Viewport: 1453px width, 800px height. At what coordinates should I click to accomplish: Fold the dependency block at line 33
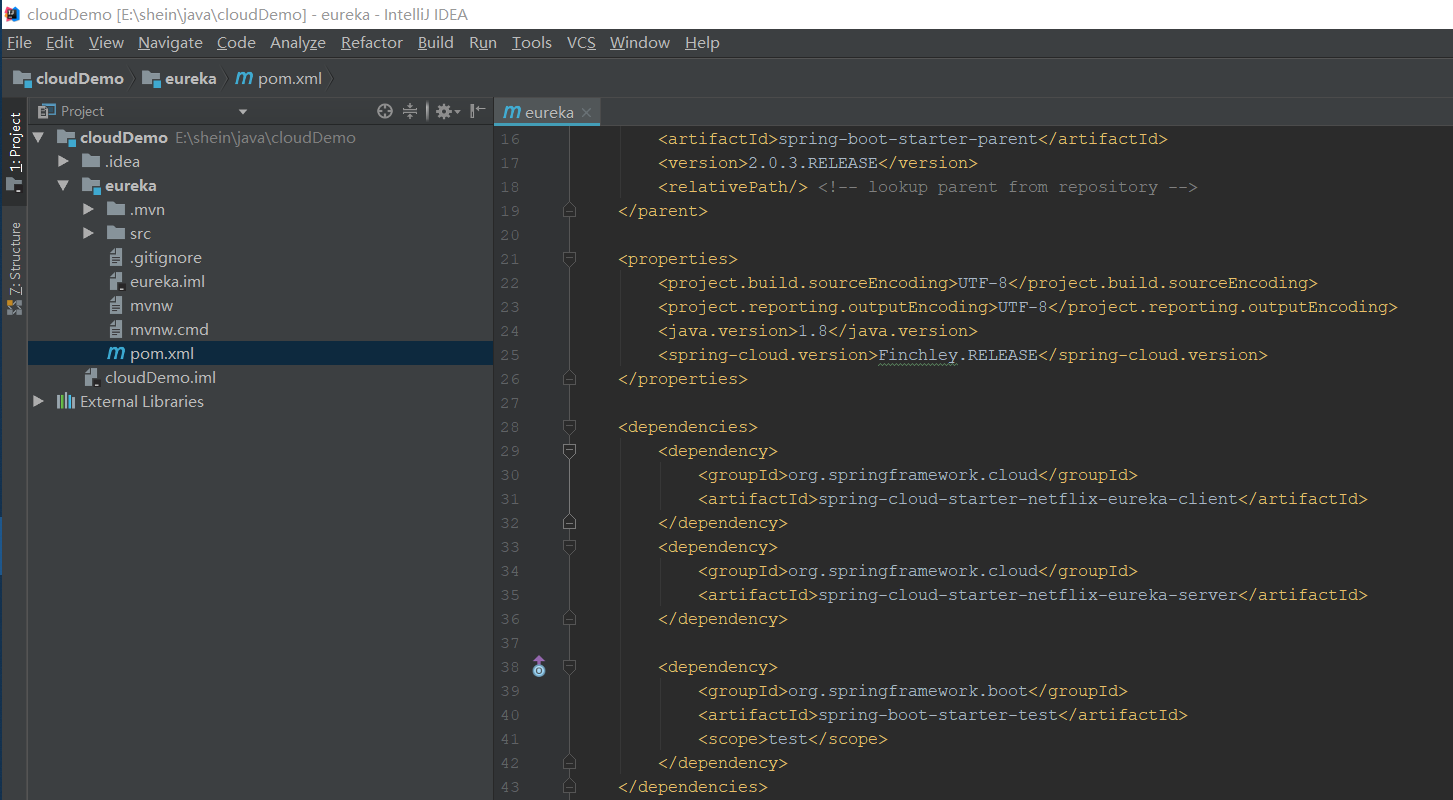click(x=569, y=547)
